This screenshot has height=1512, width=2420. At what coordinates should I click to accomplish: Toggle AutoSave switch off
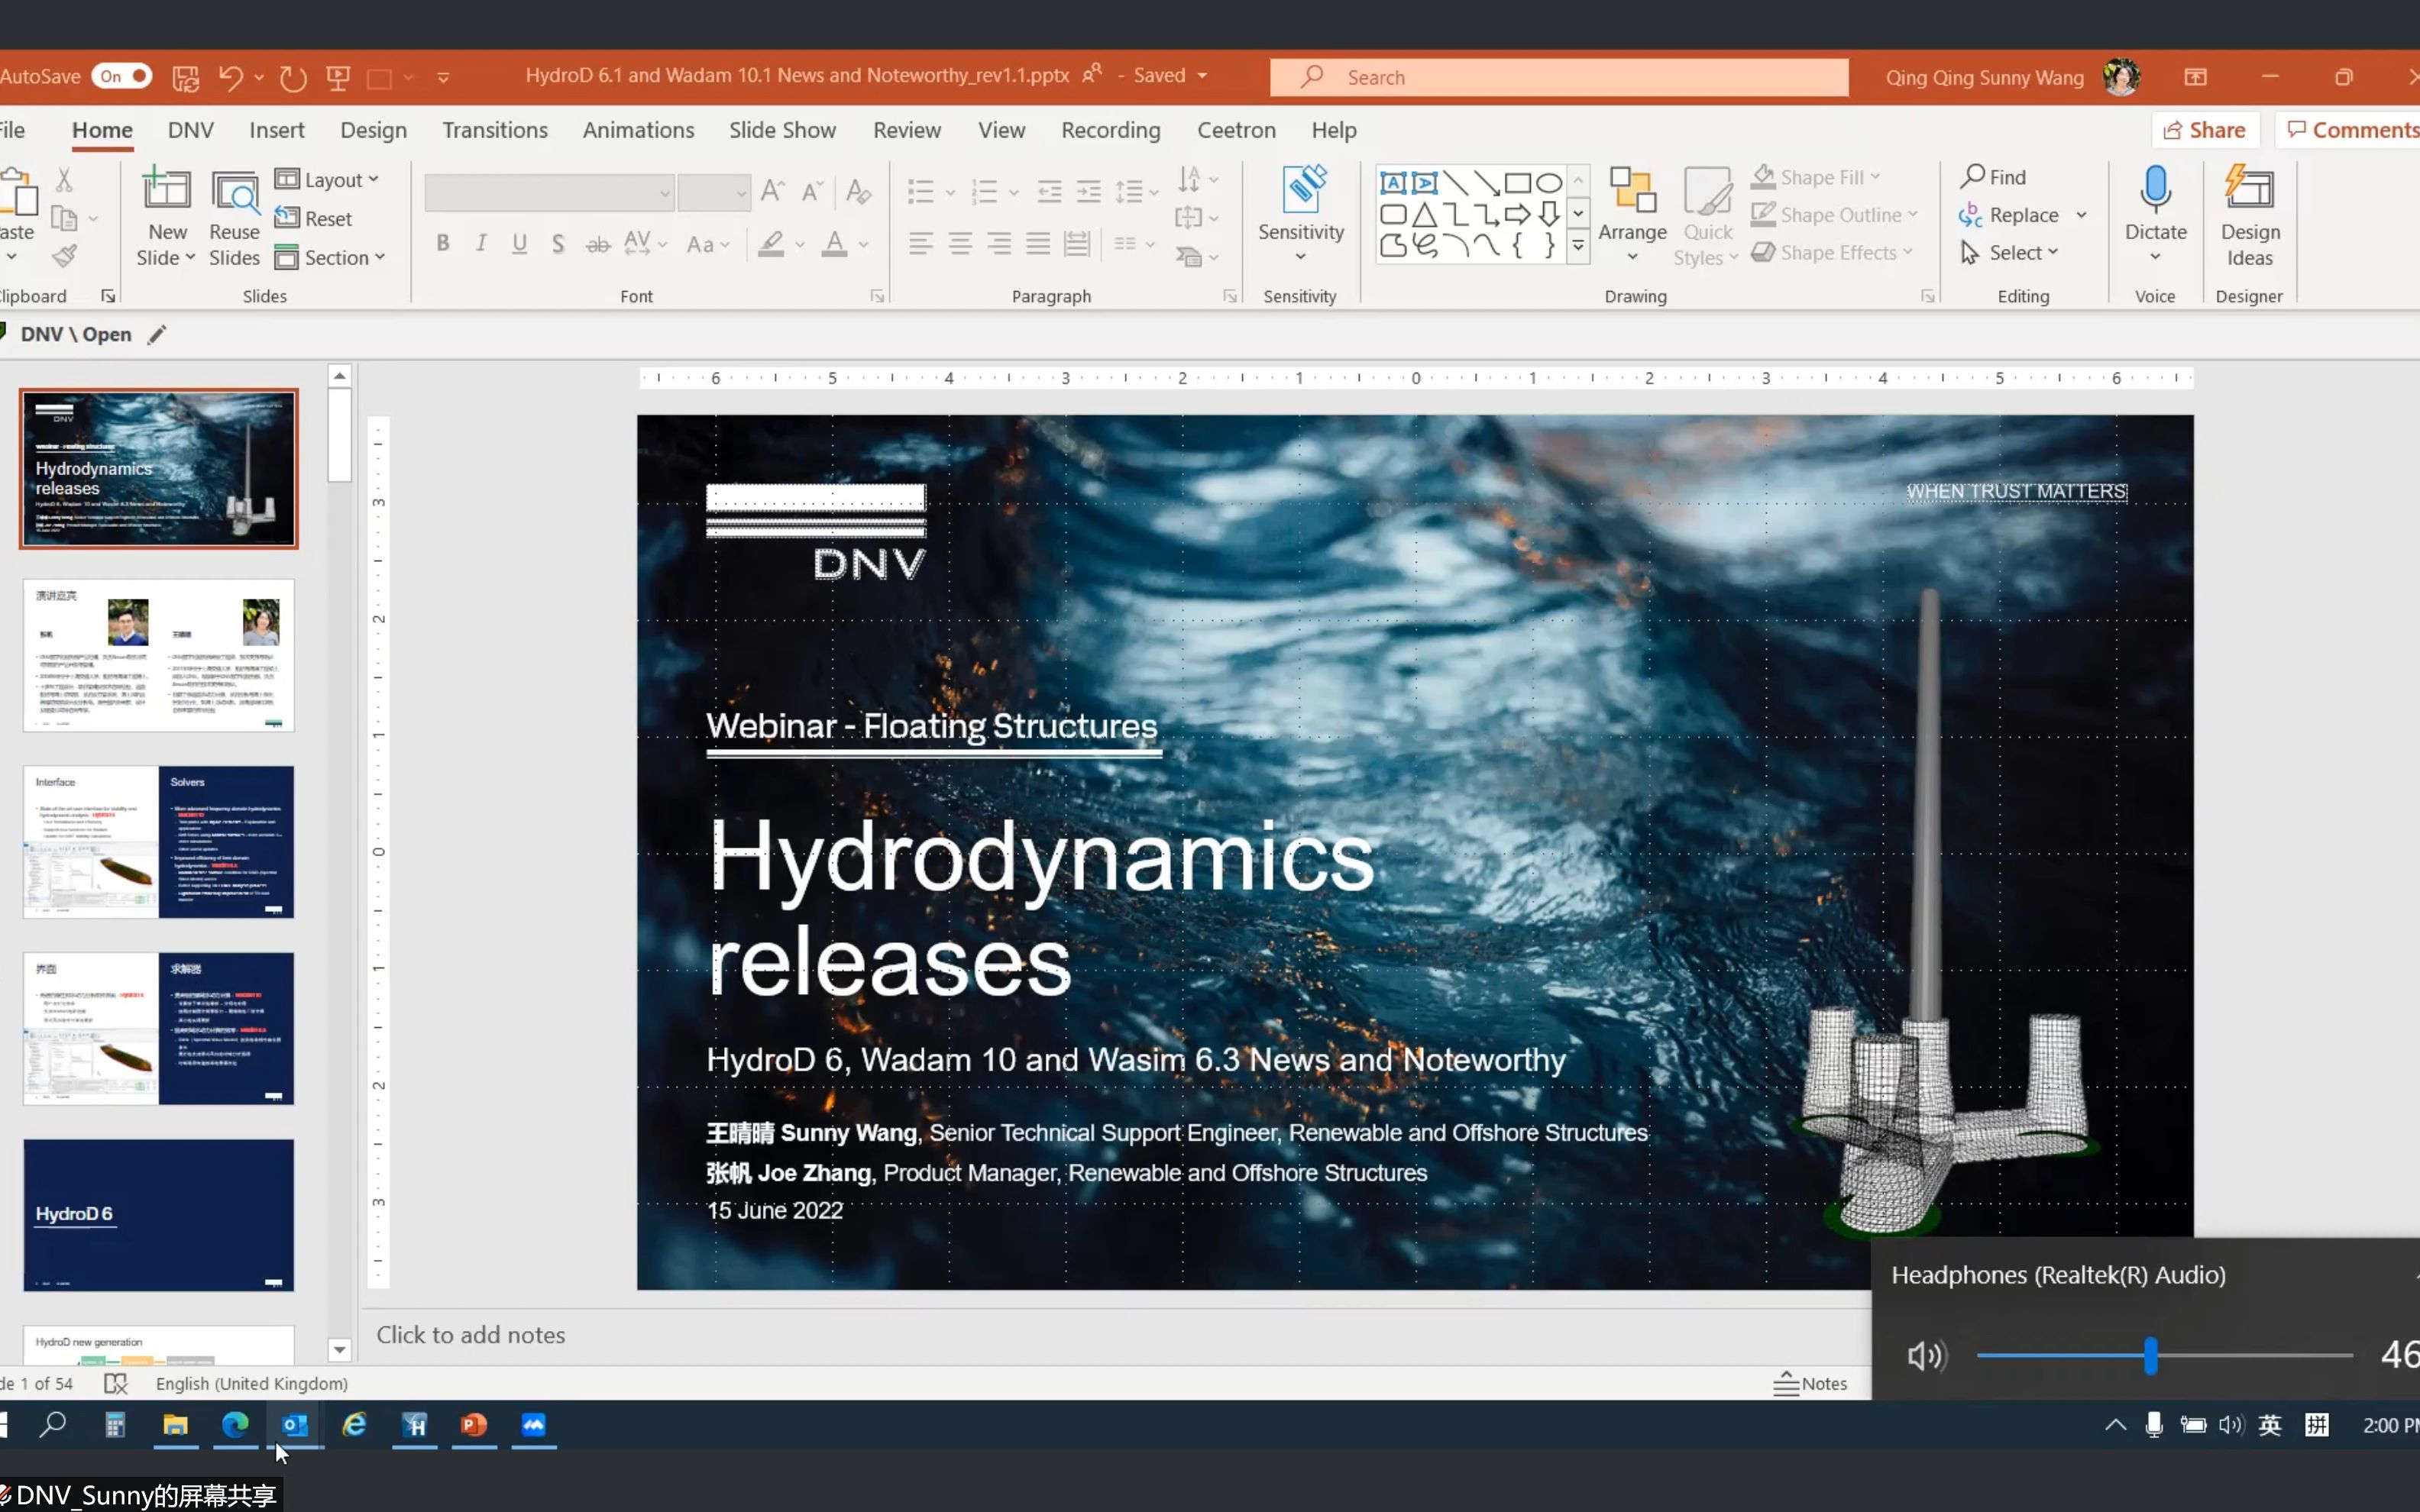coord(121,76)
